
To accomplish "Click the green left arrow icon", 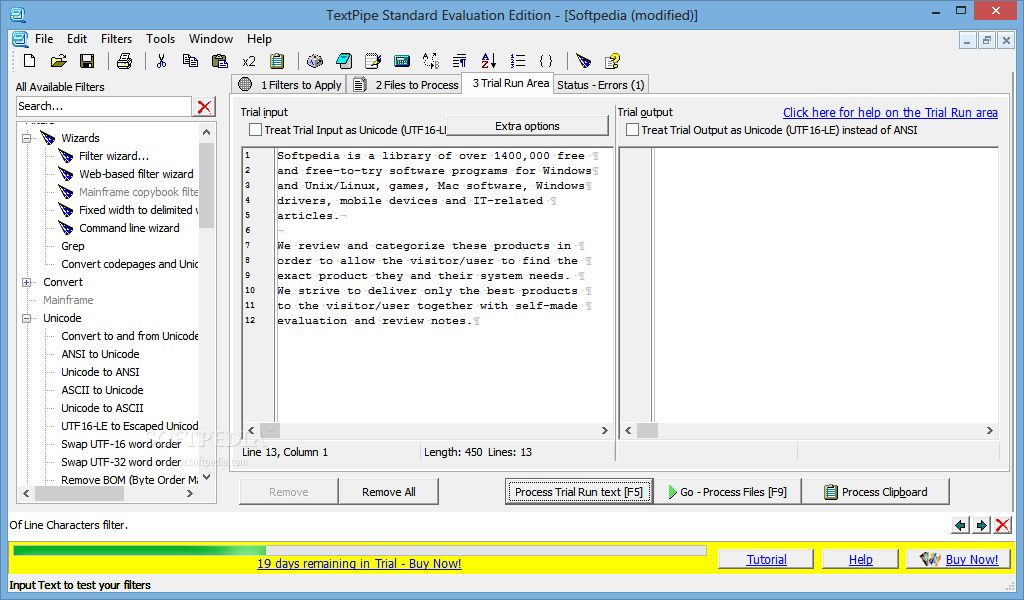I will point(960,525).
